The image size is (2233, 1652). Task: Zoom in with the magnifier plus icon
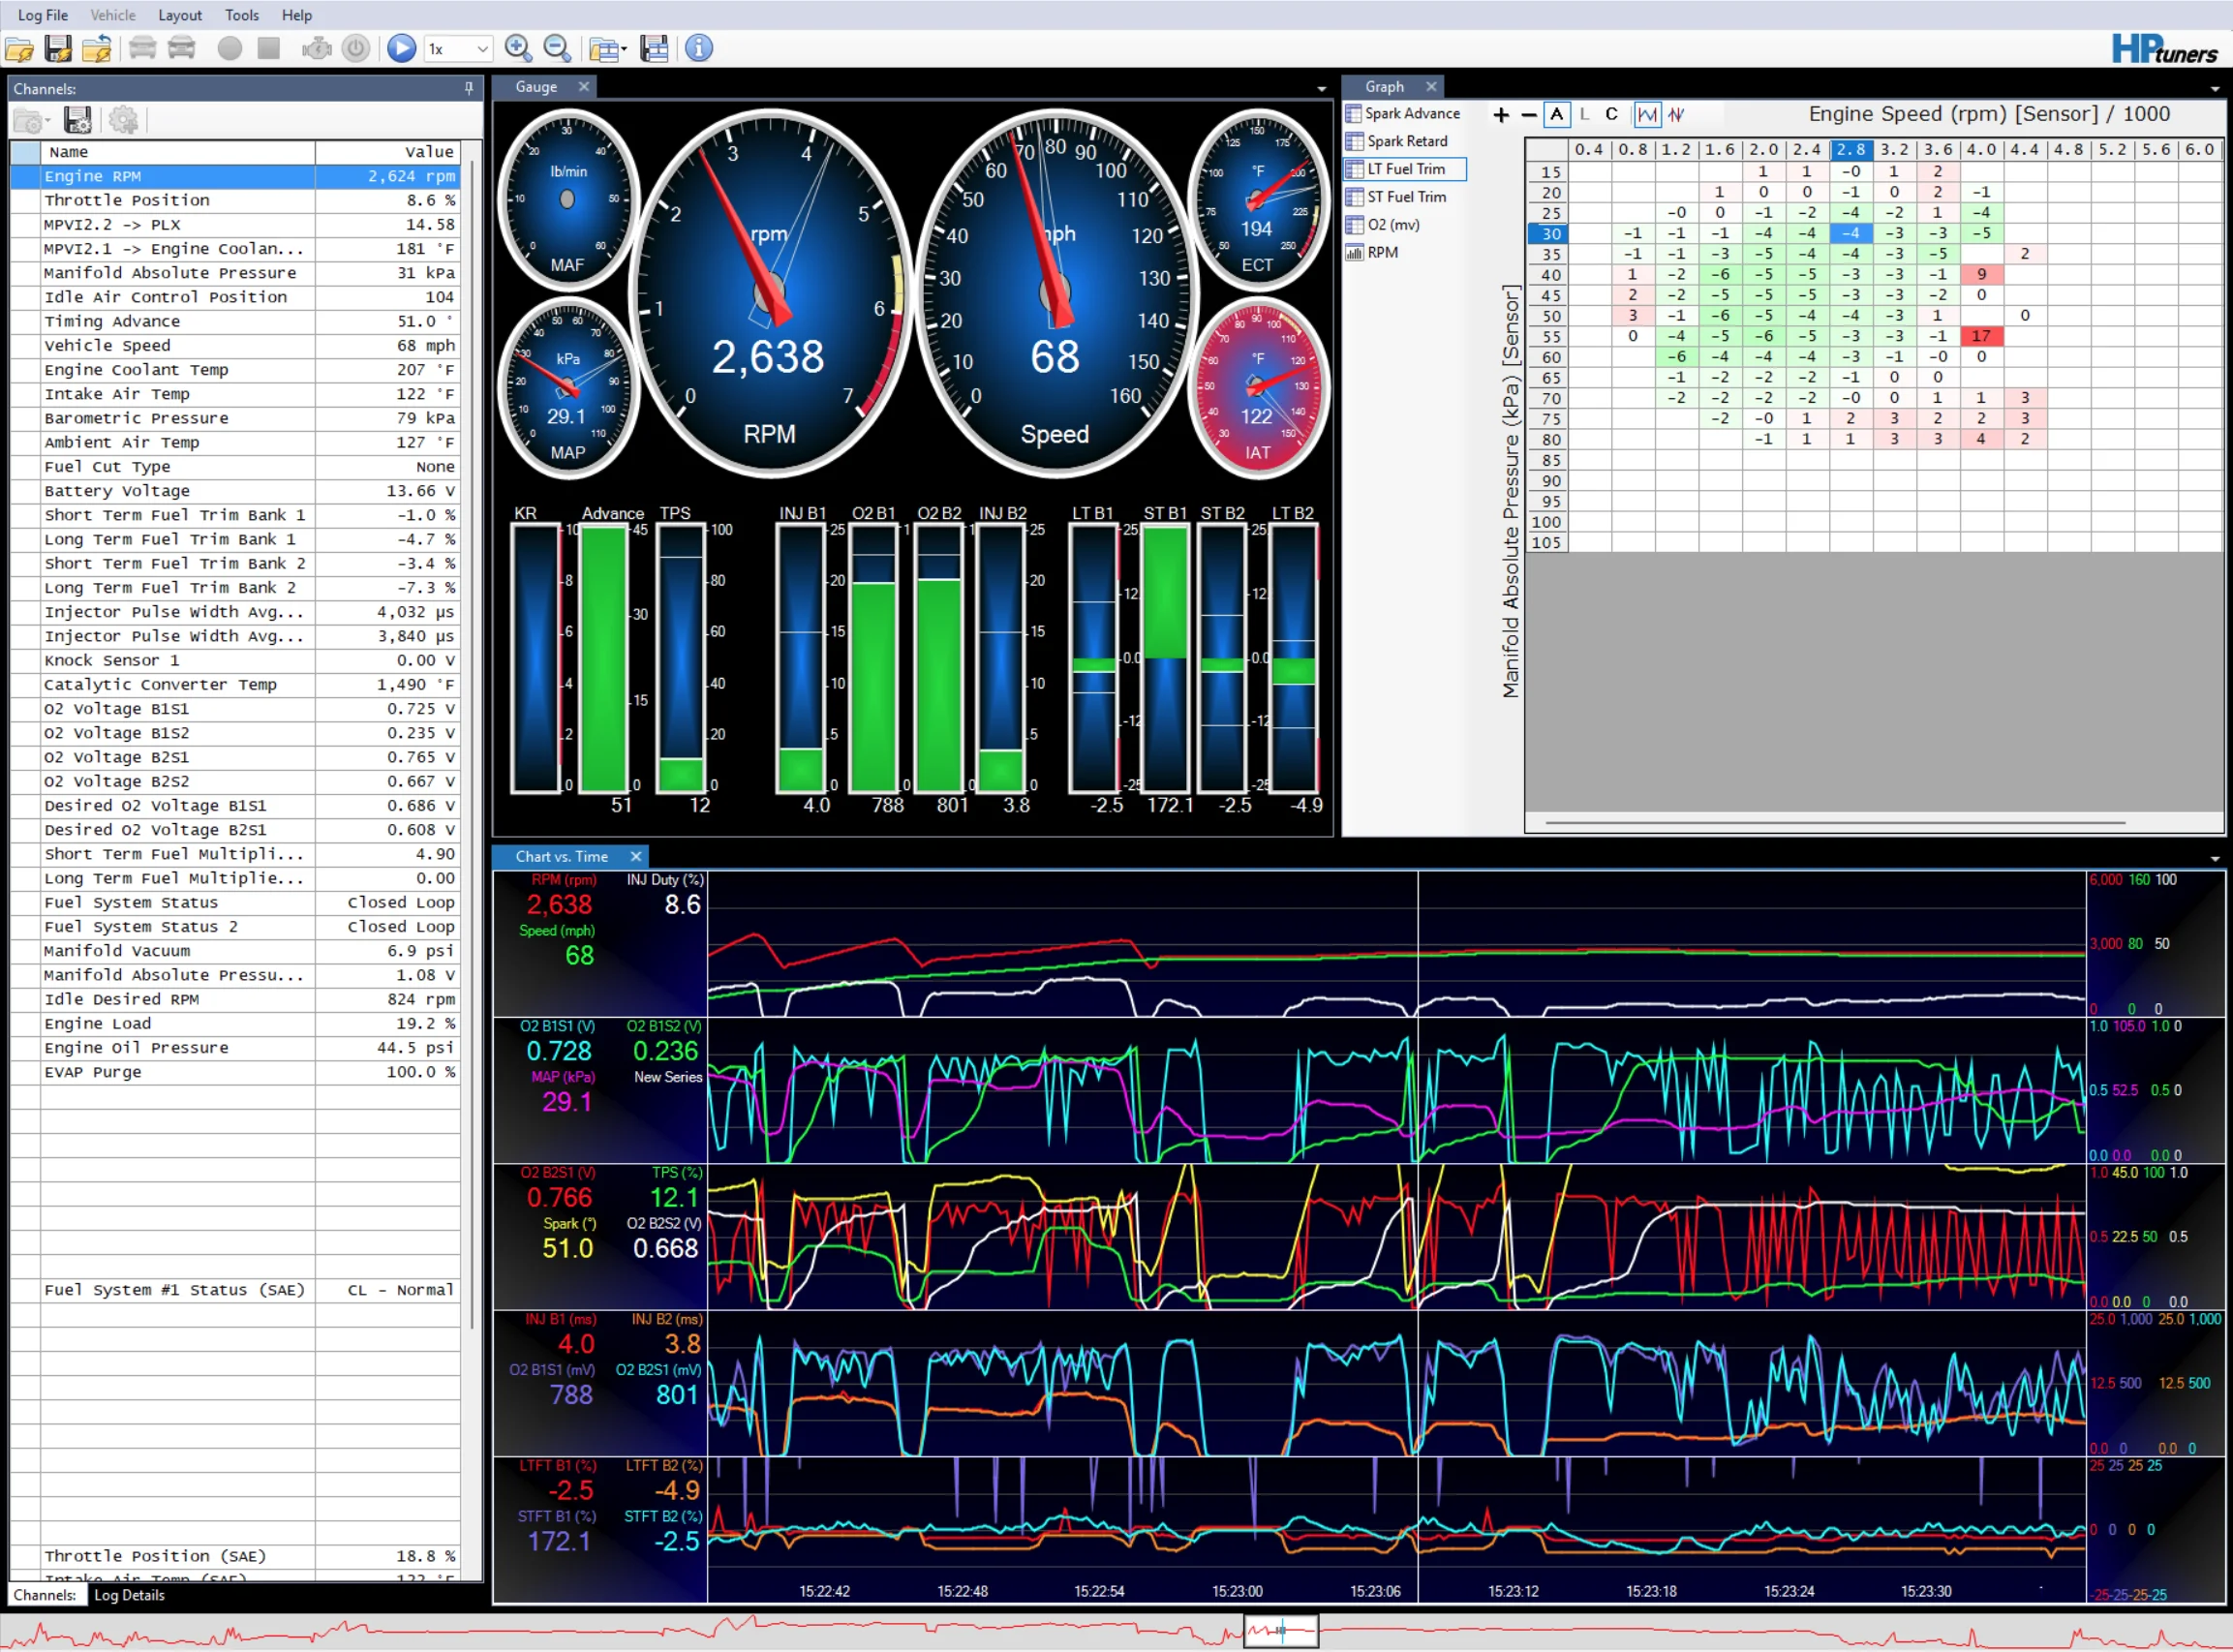click(x=518, y=48)
